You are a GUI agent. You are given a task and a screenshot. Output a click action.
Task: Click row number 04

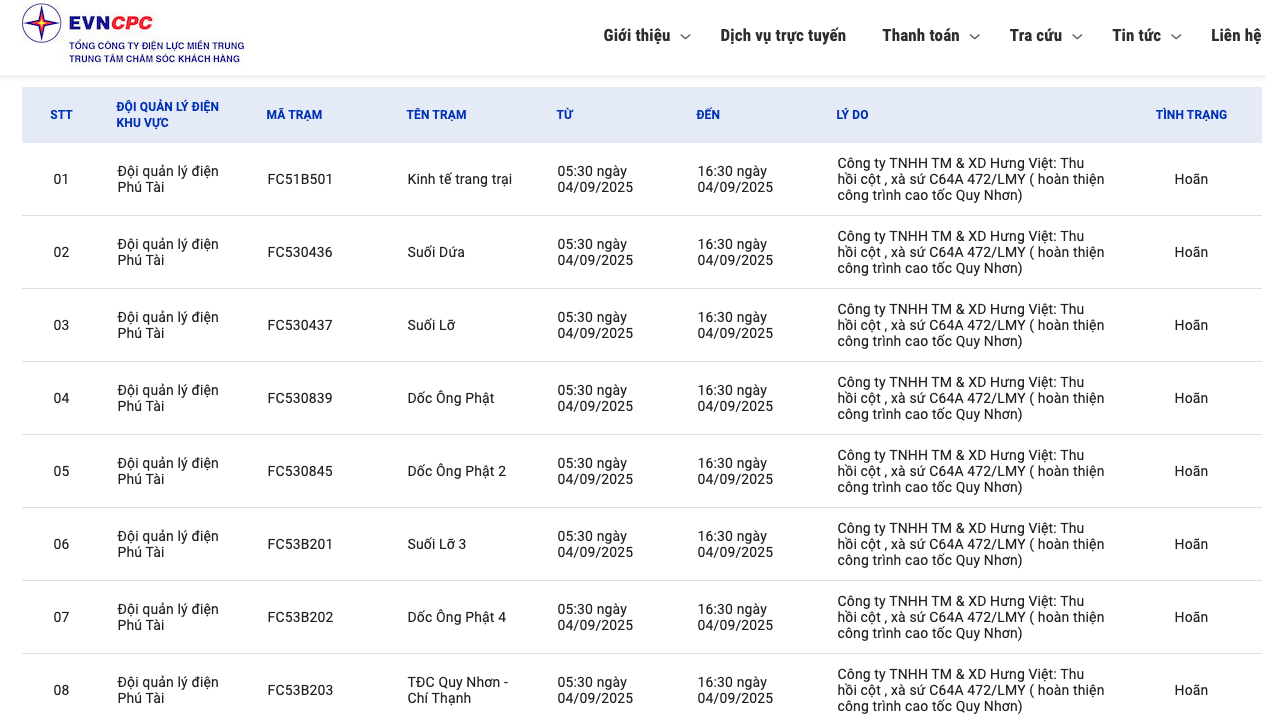pyautogui.click(x=61, y=398)
